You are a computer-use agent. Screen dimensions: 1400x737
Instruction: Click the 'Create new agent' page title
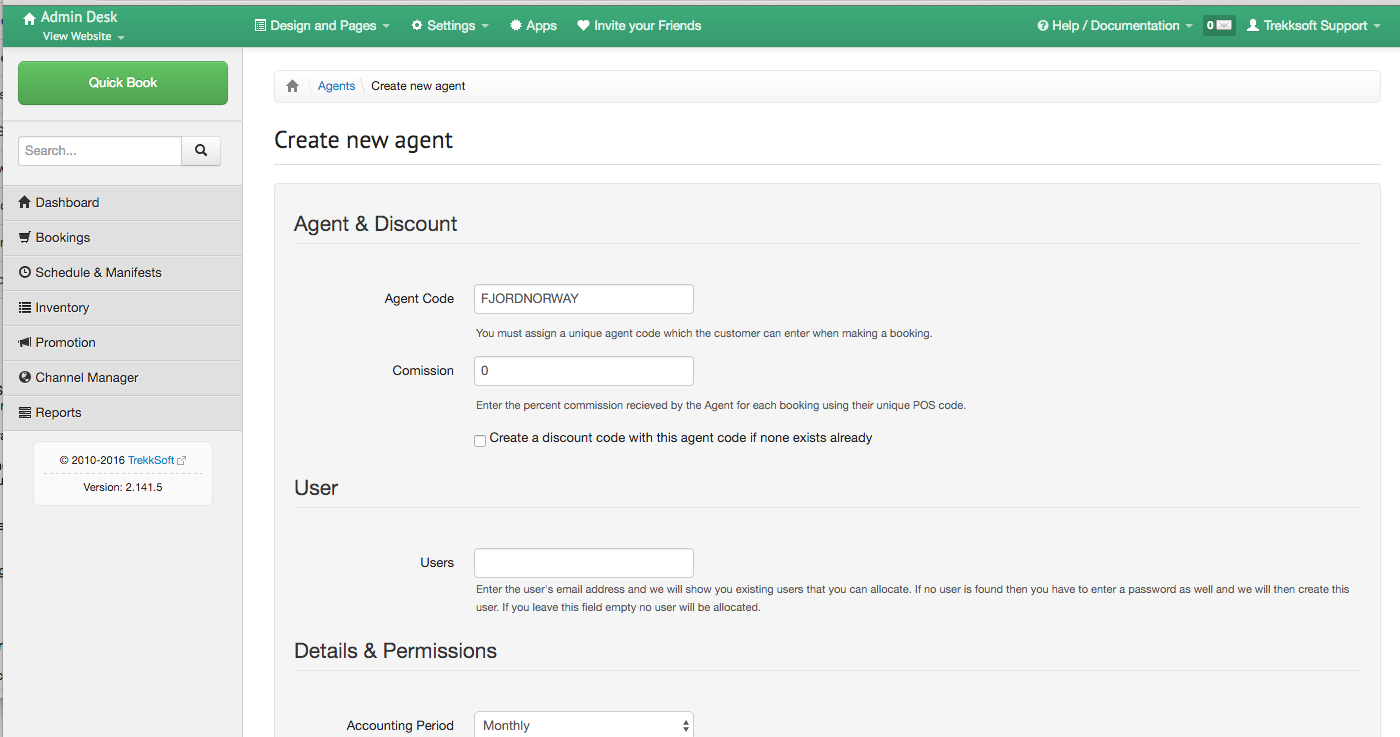363,140
